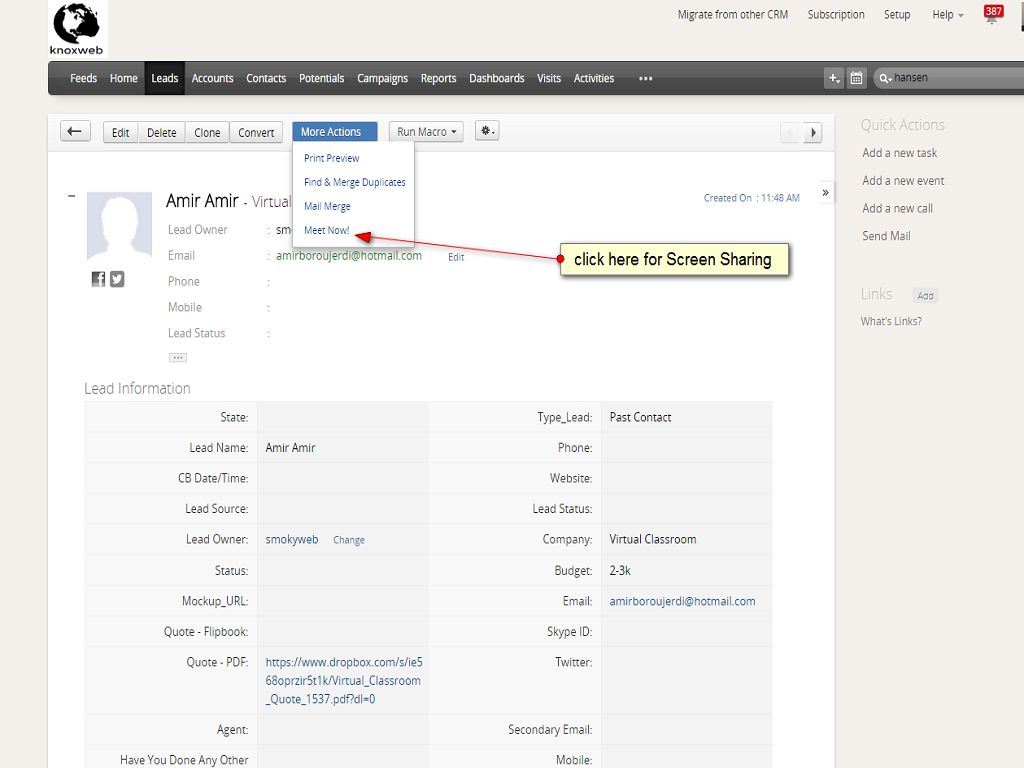Open the Help dropdown

coord(948,14)
